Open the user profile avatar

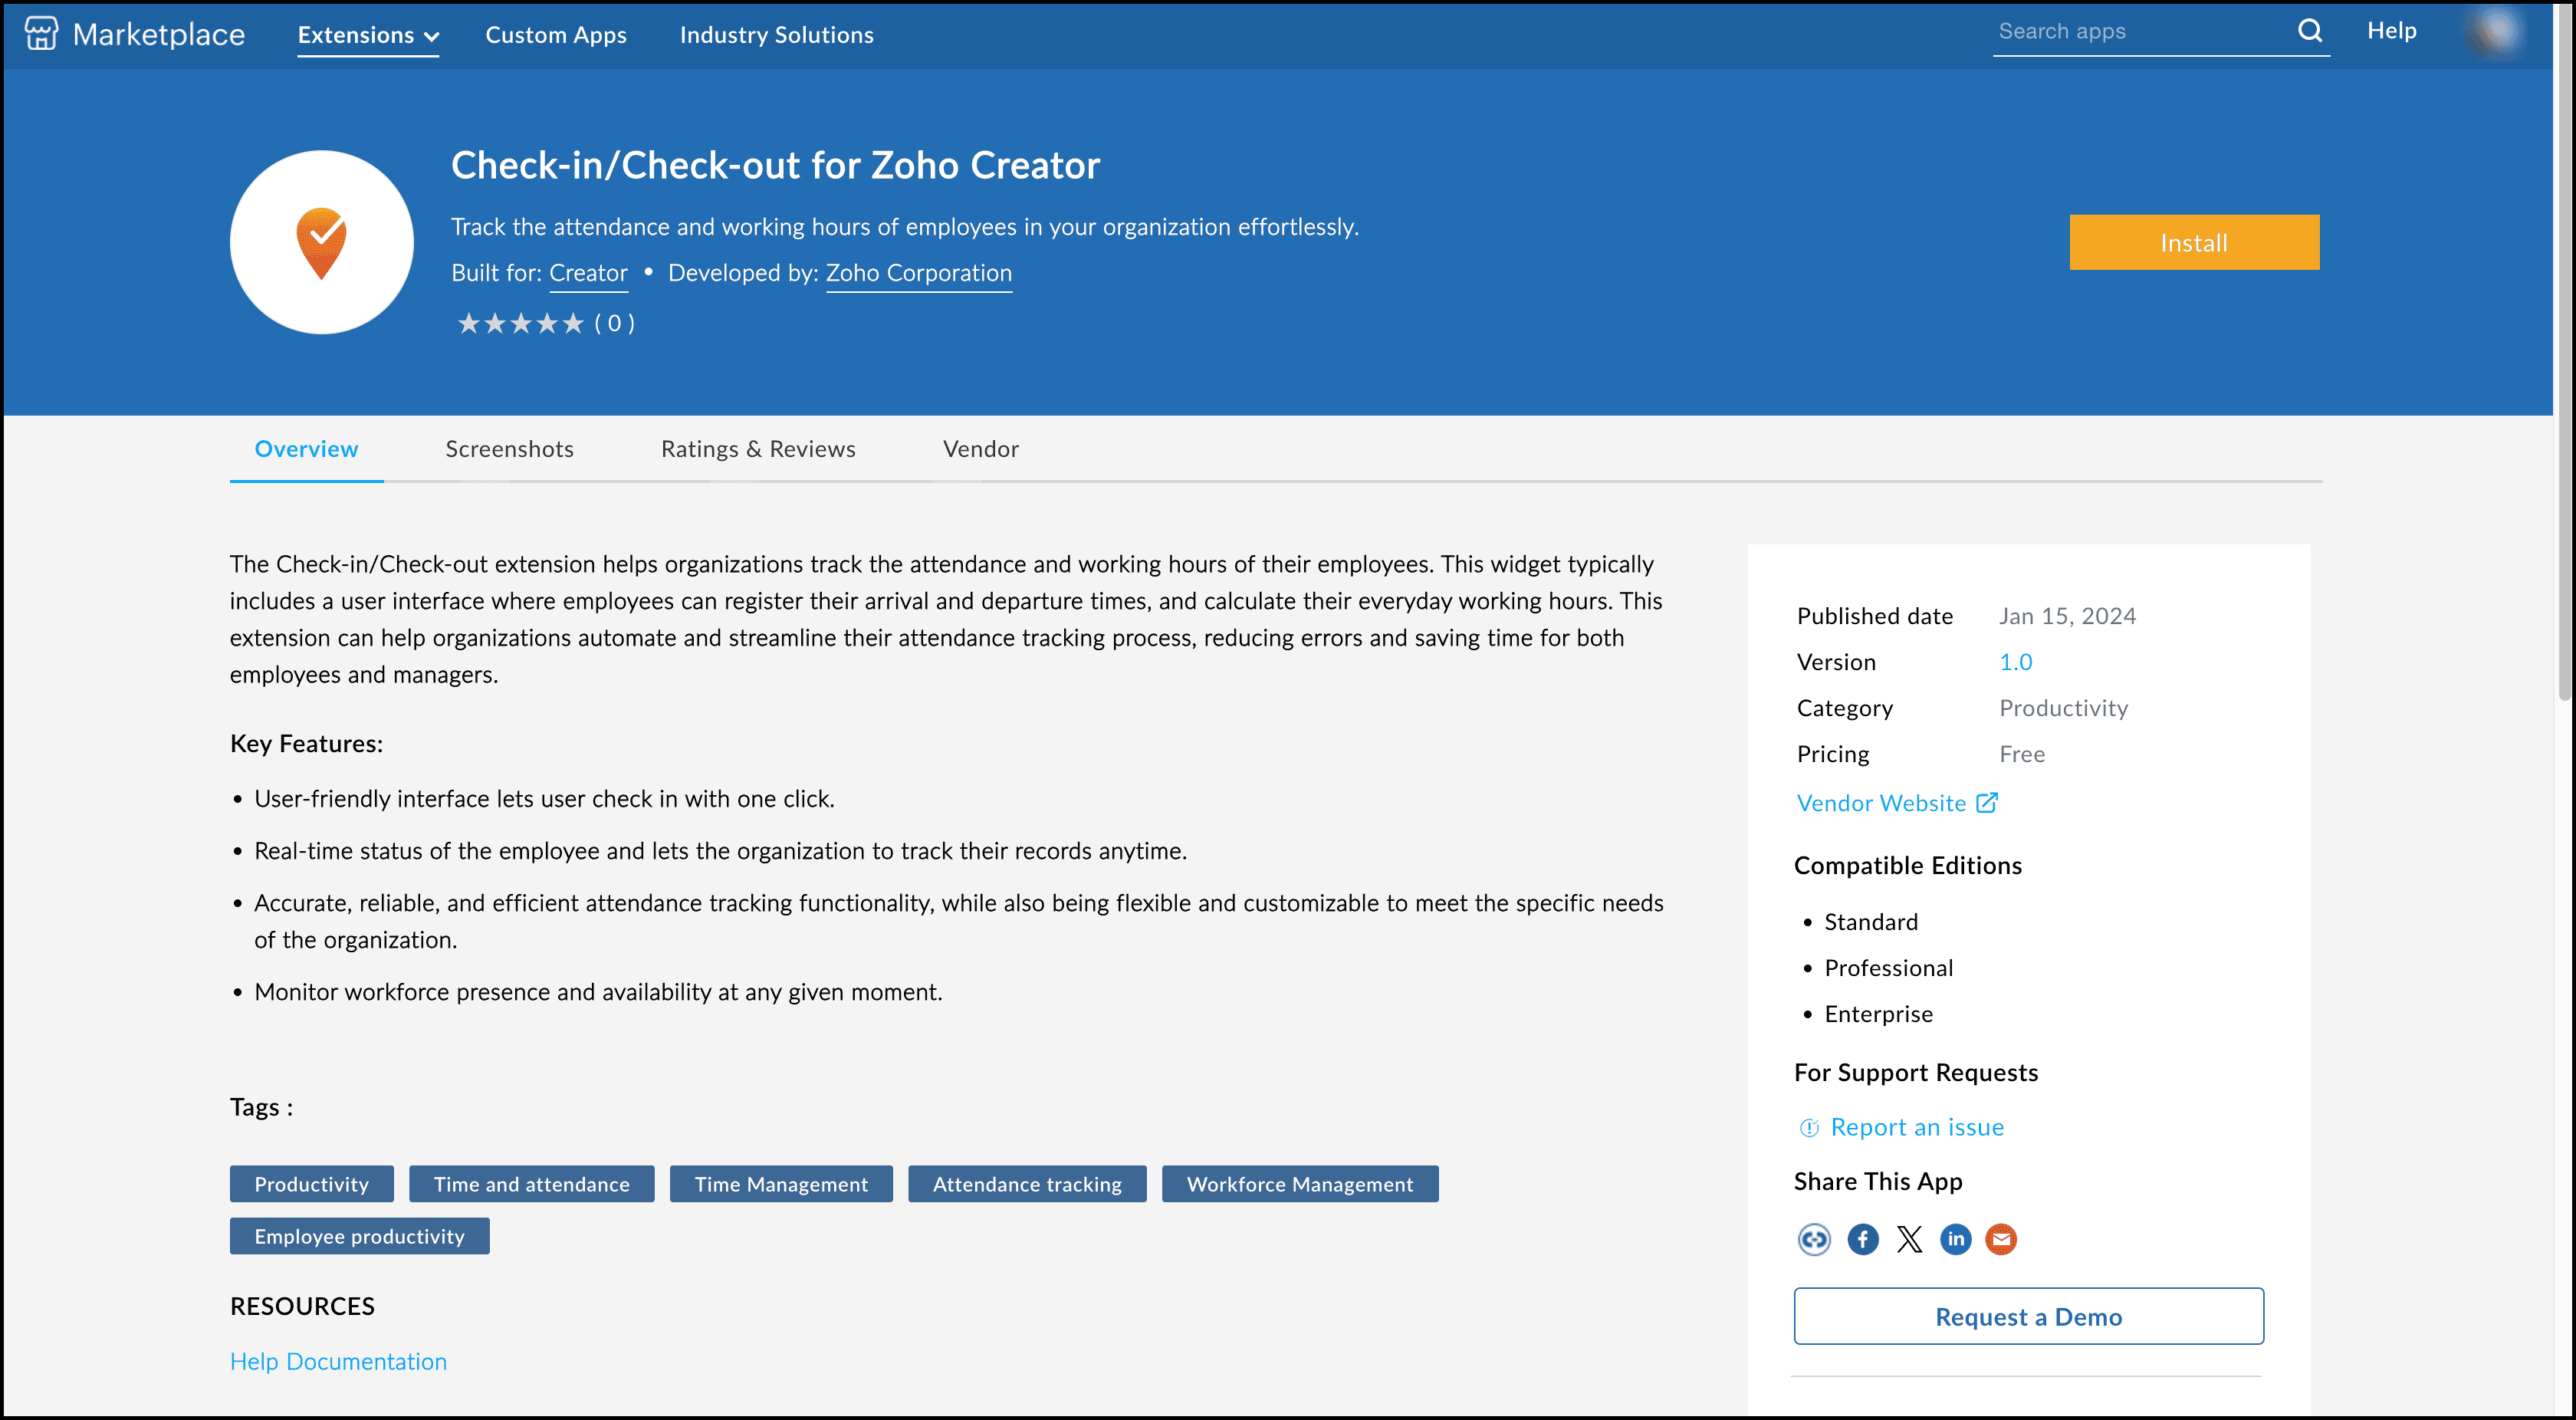click(x=2495, y=32)
